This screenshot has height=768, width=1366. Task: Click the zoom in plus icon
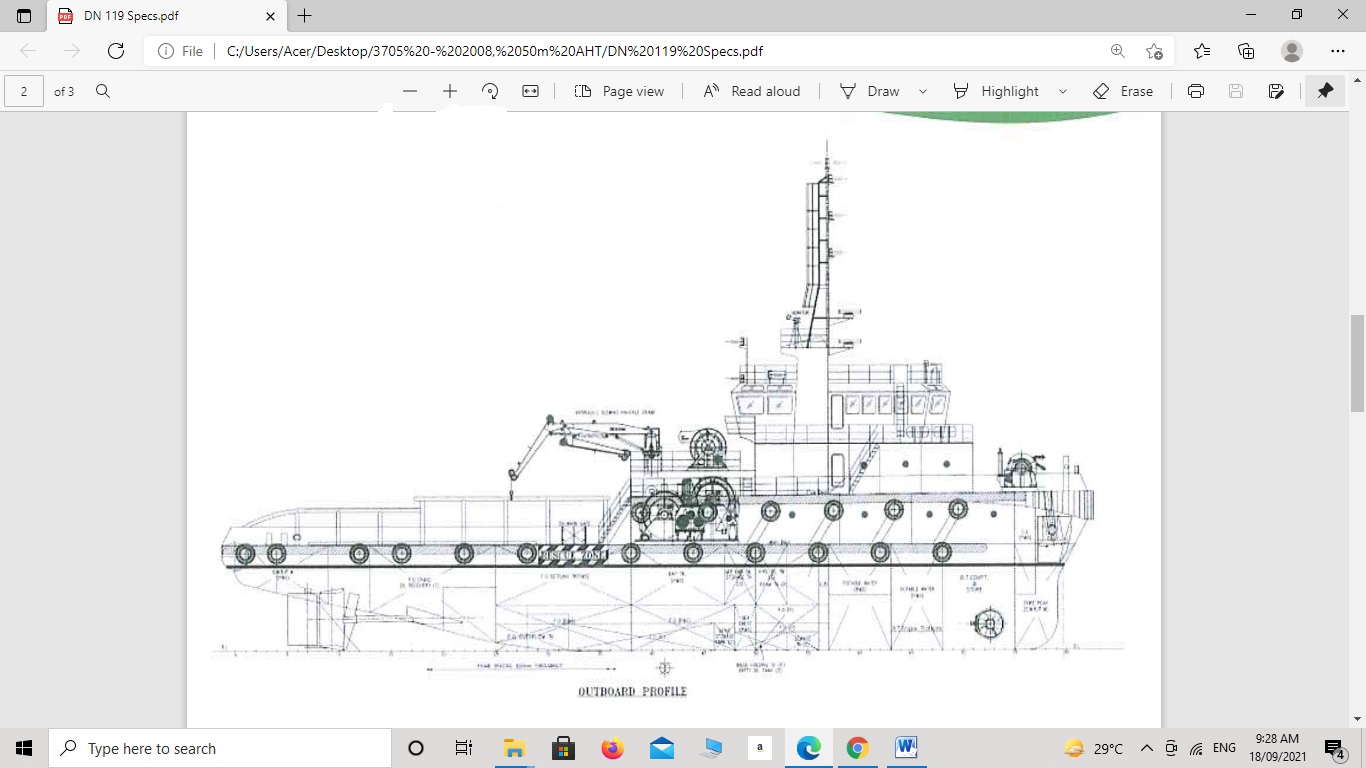(450, 91)
